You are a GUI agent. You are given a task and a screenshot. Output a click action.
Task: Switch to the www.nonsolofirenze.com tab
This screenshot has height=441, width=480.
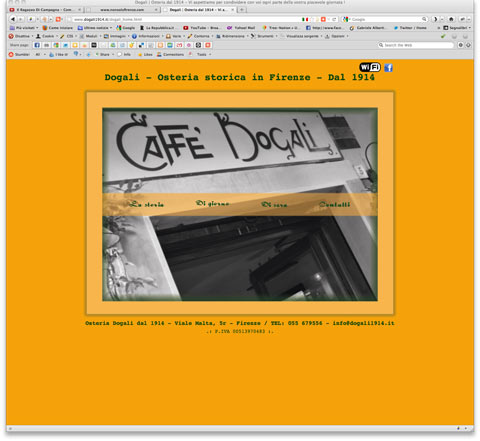coord(122,10)
